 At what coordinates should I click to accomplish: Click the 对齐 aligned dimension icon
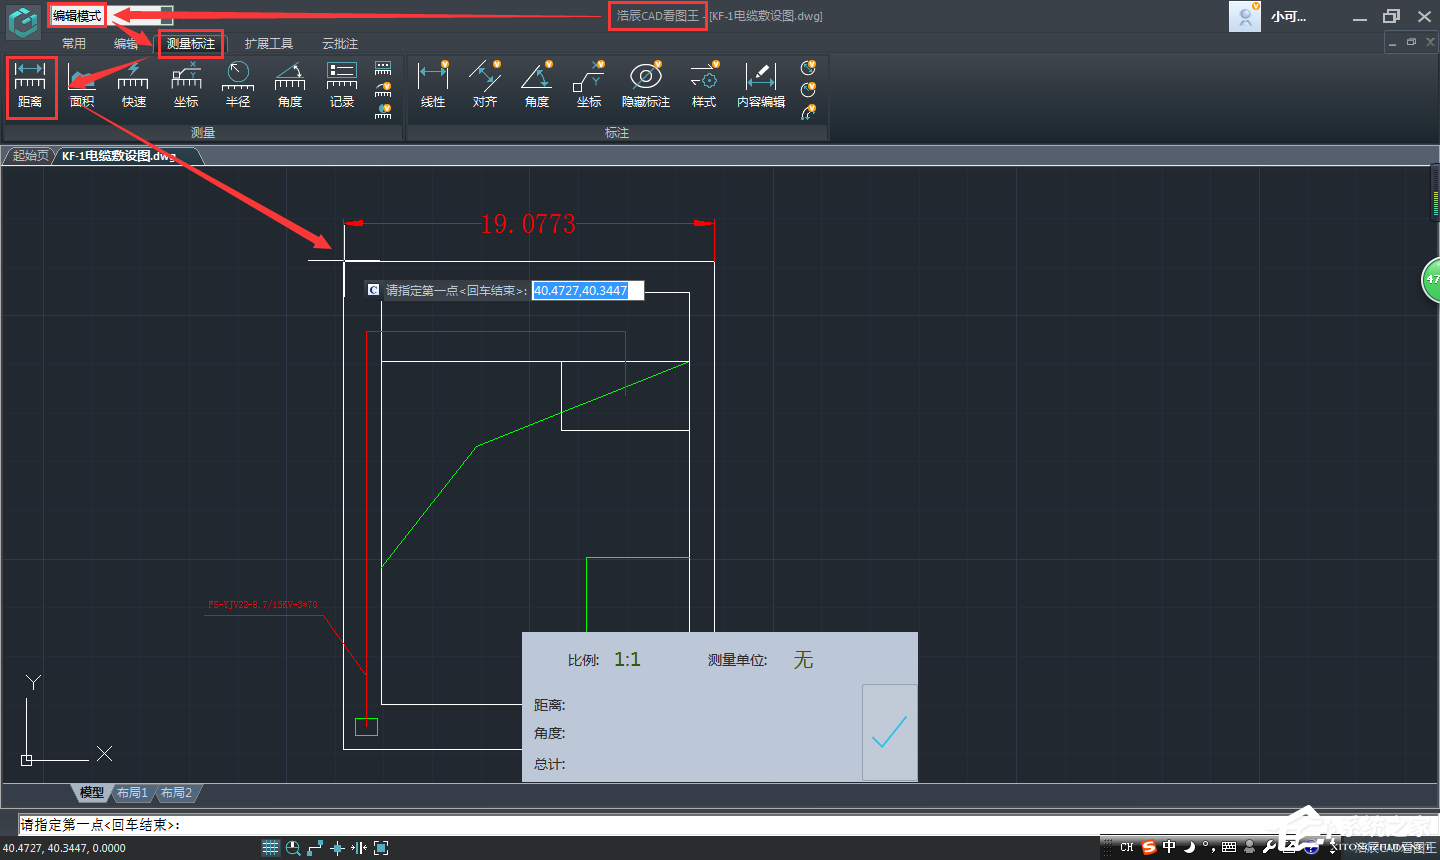tap(485, 85)
